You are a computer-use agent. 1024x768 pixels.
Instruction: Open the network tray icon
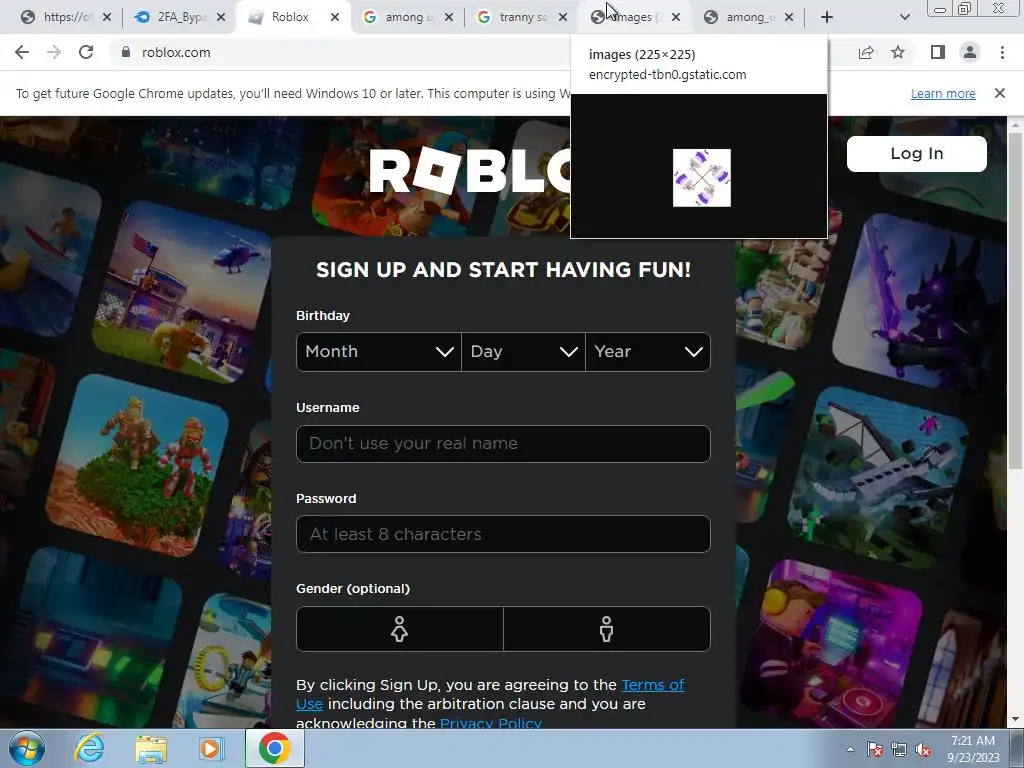tap(899, 749)
